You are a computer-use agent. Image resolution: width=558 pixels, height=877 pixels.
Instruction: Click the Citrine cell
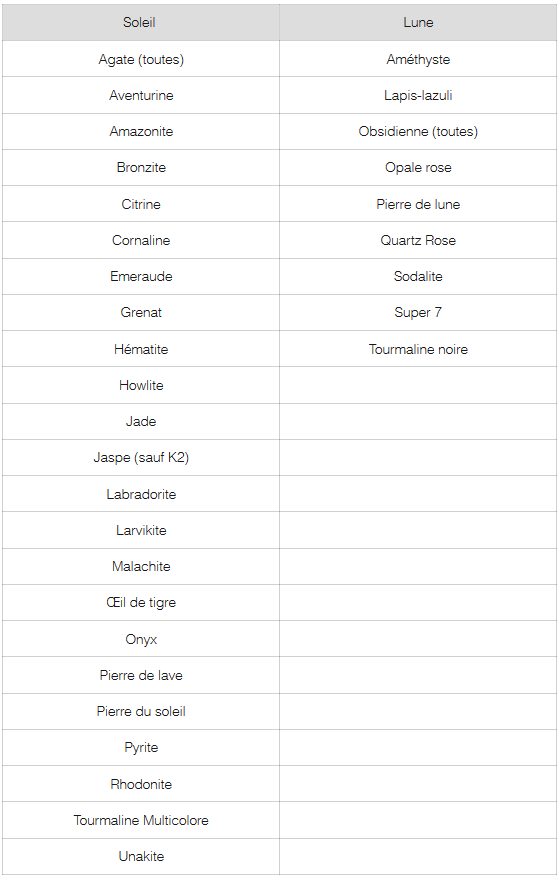pos(140,204)
